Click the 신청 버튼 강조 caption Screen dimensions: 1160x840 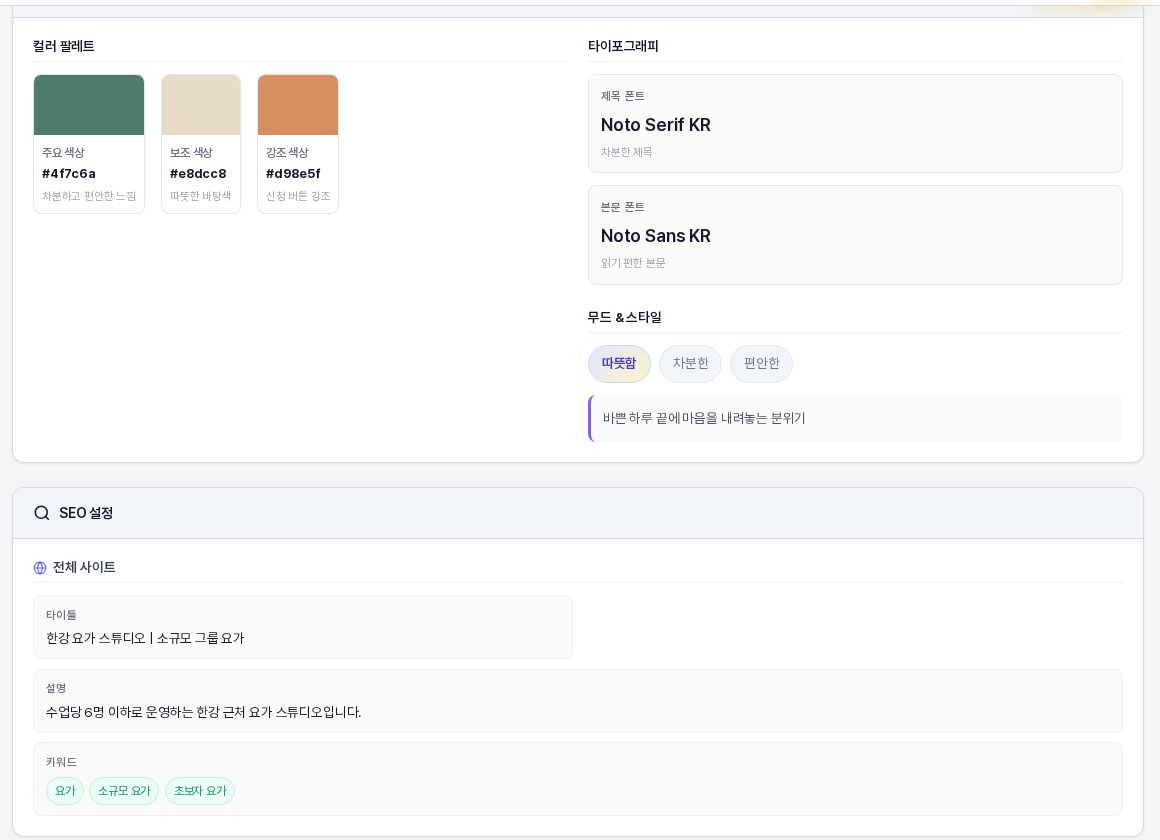click(298, 196)
